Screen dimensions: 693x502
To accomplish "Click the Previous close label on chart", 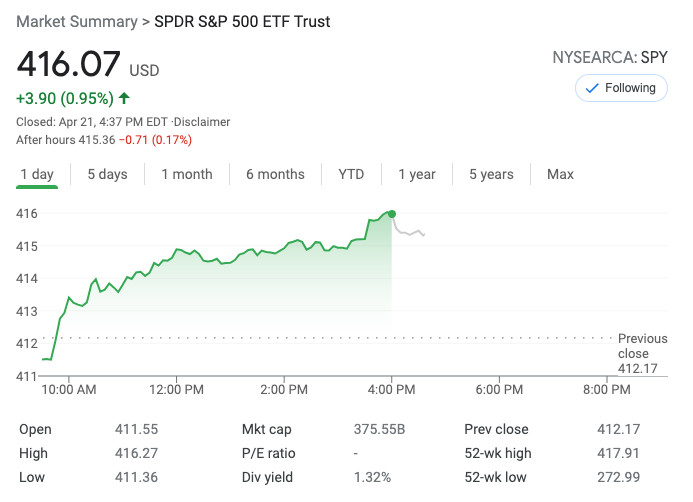I will 642,346.
